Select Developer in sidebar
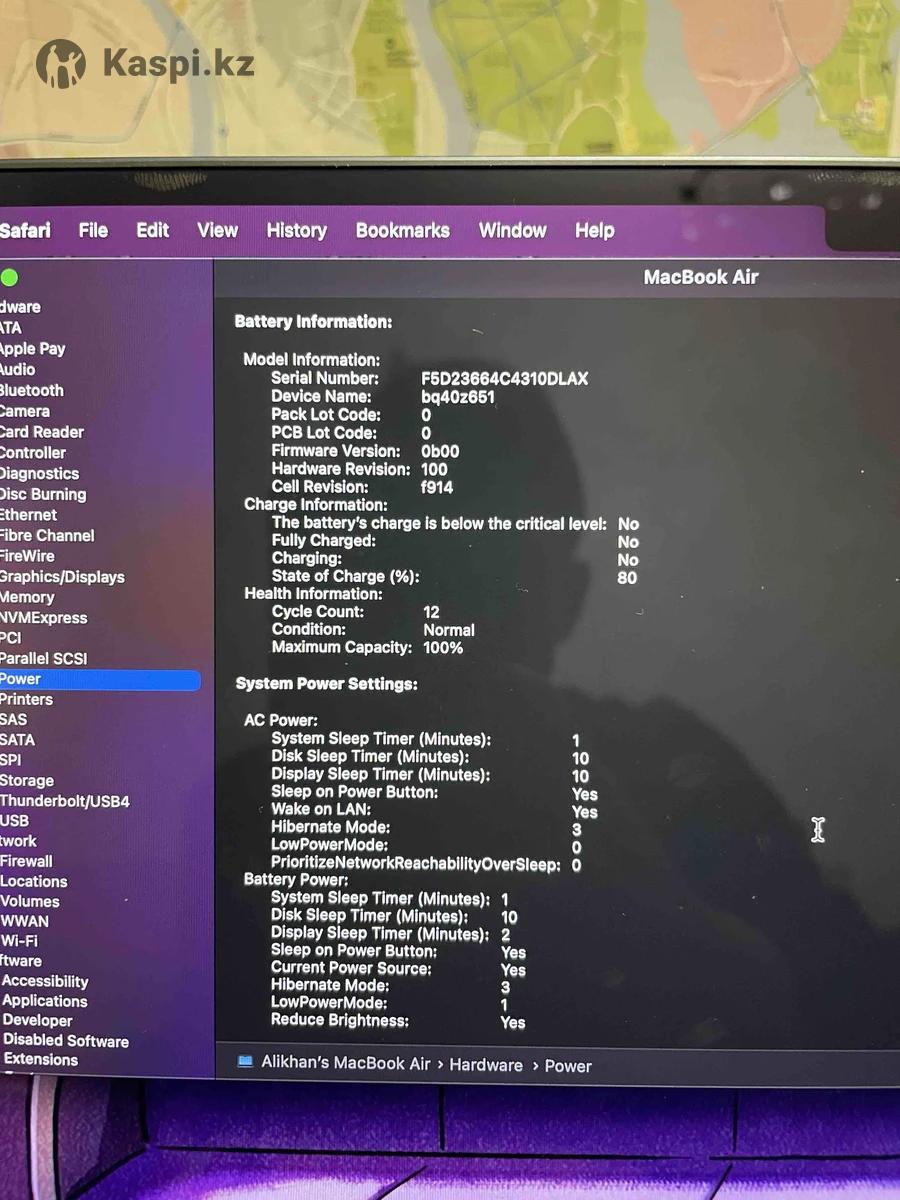Image resolution: width=900 pixels, height=1200 pixels. click(38, 1021)
